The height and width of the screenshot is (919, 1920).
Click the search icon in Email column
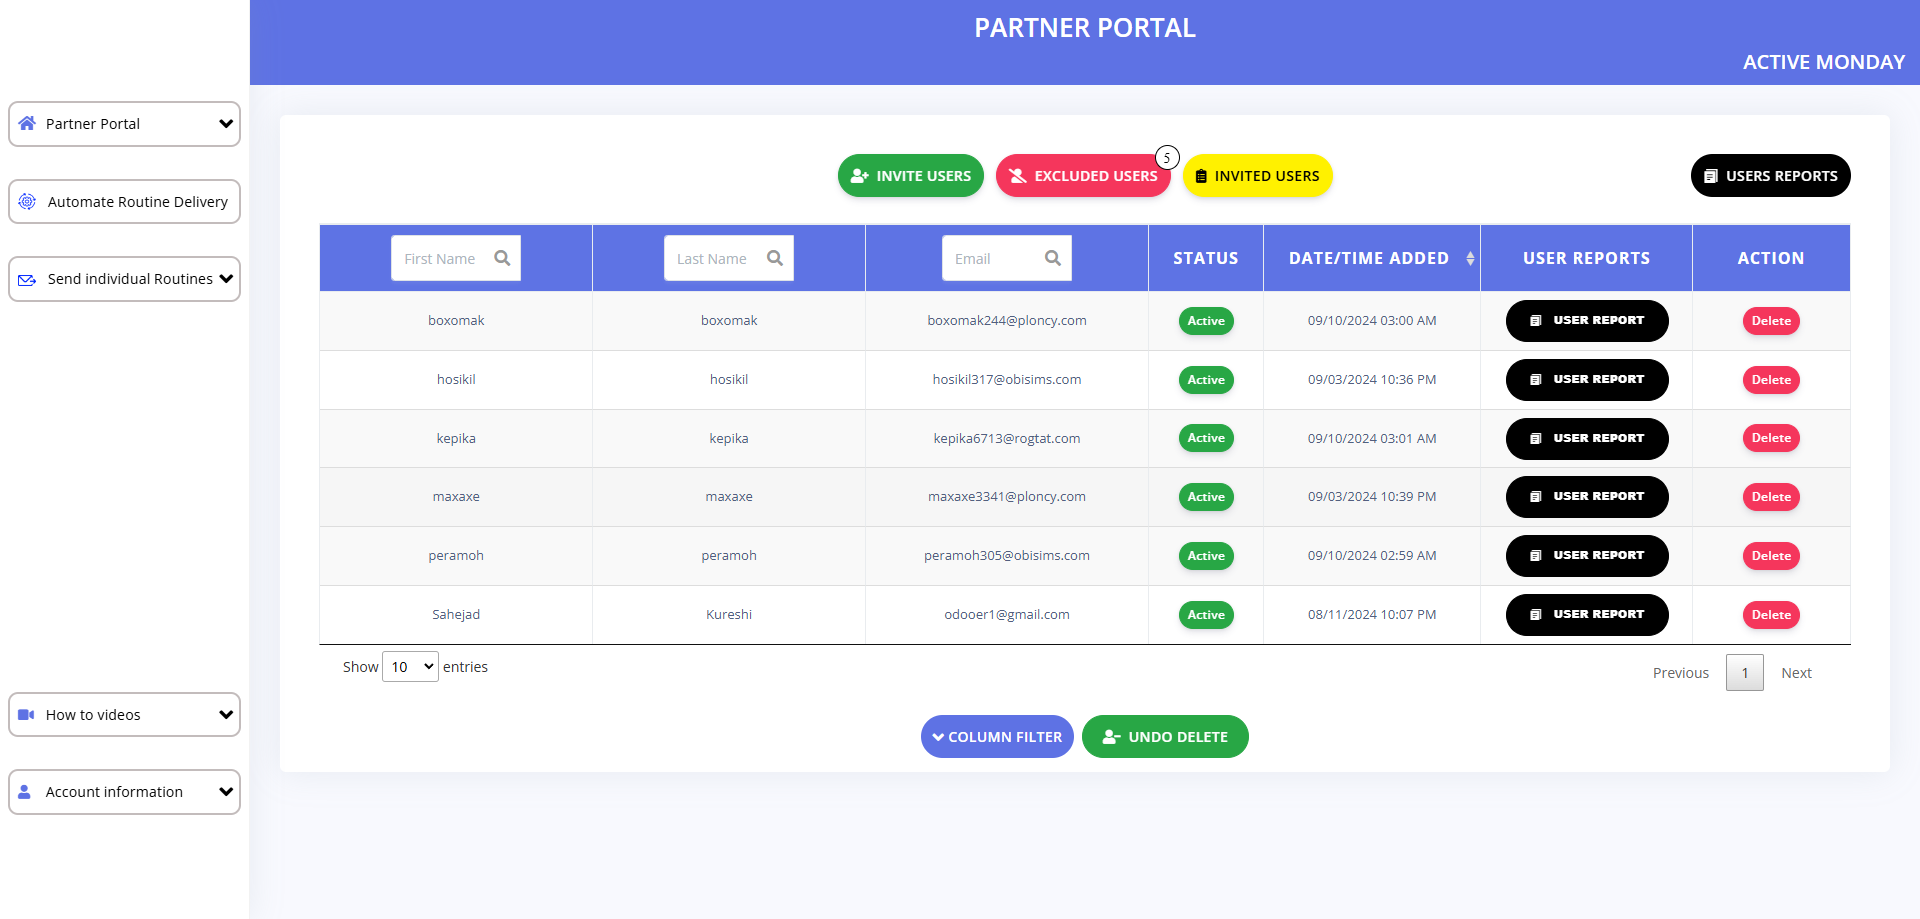(x=1053, y=258)
